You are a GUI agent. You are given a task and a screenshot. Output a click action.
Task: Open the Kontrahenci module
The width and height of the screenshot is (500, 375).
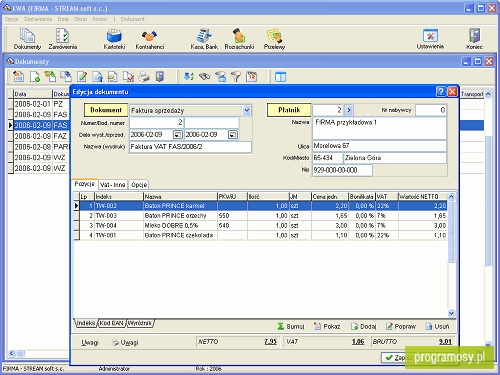[150, 39]
